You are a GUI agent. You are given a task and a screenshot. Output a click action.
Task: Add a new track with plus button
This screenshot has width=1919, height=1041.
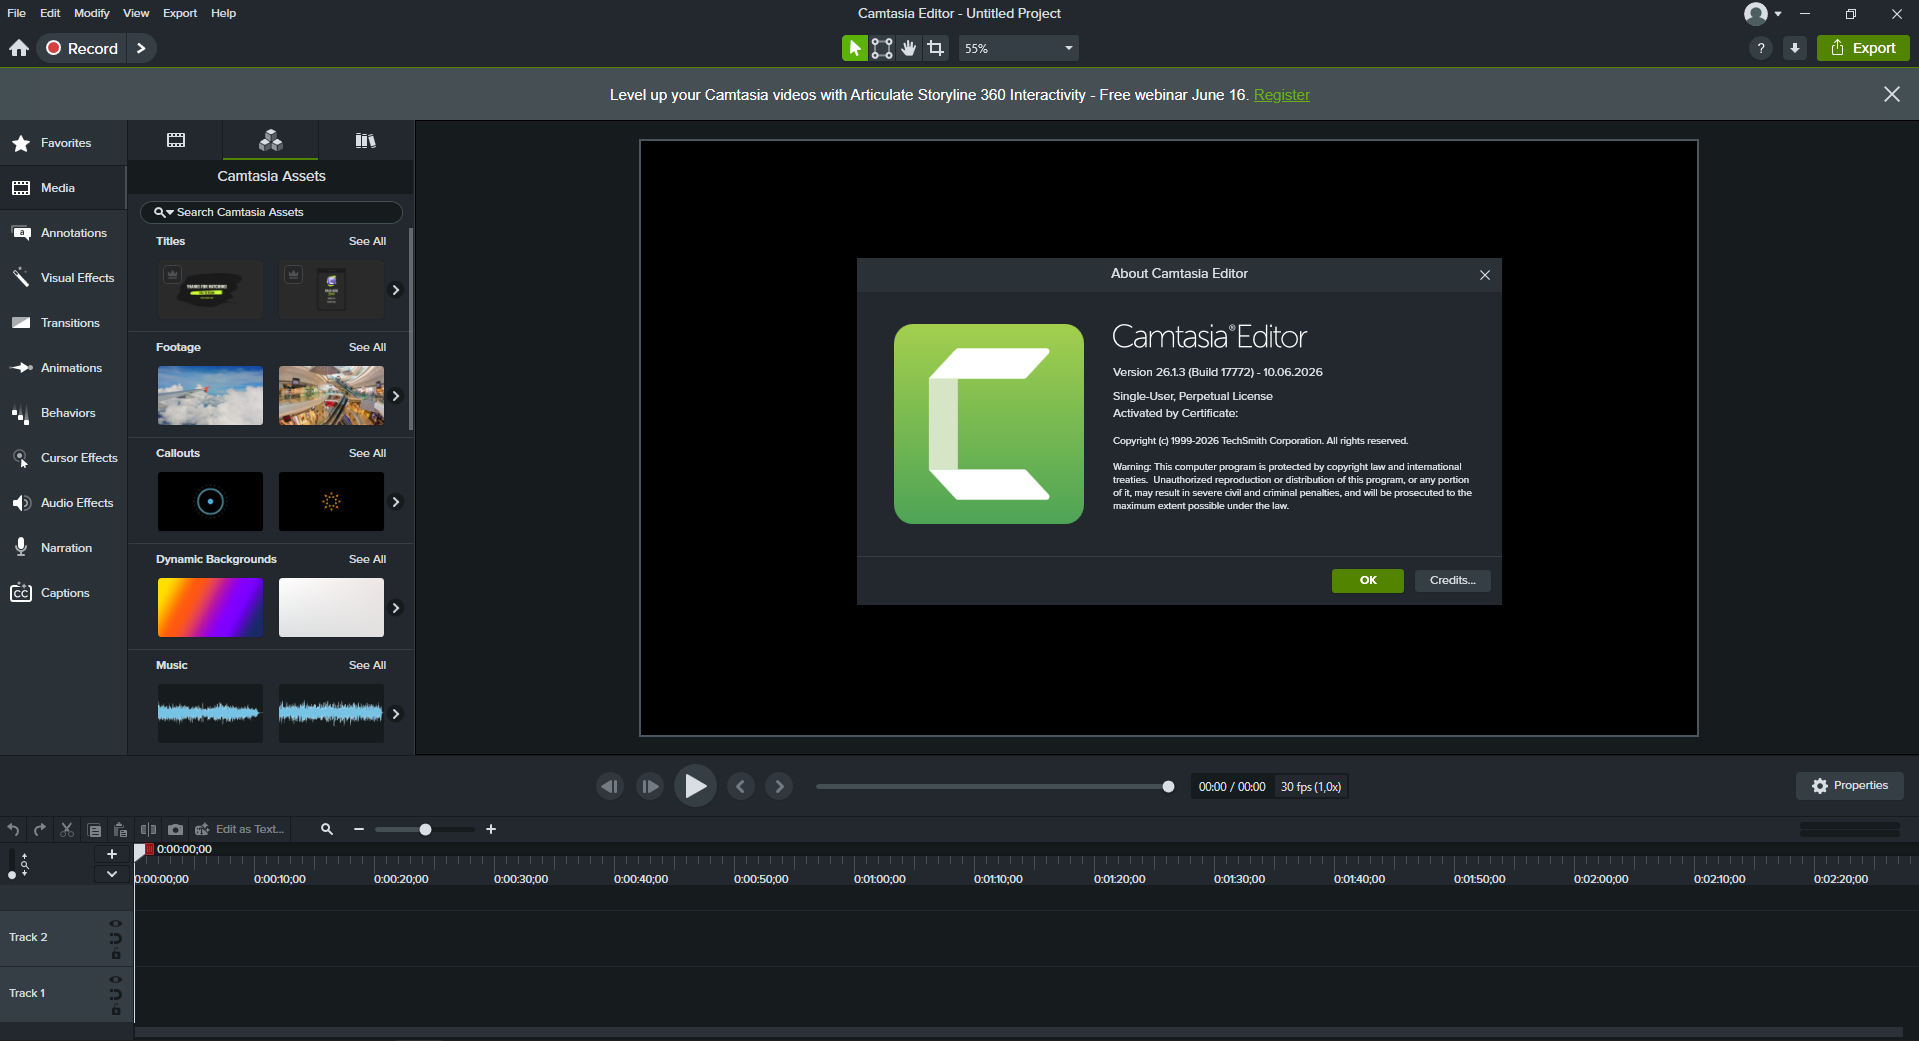click(x=112, y=854)
